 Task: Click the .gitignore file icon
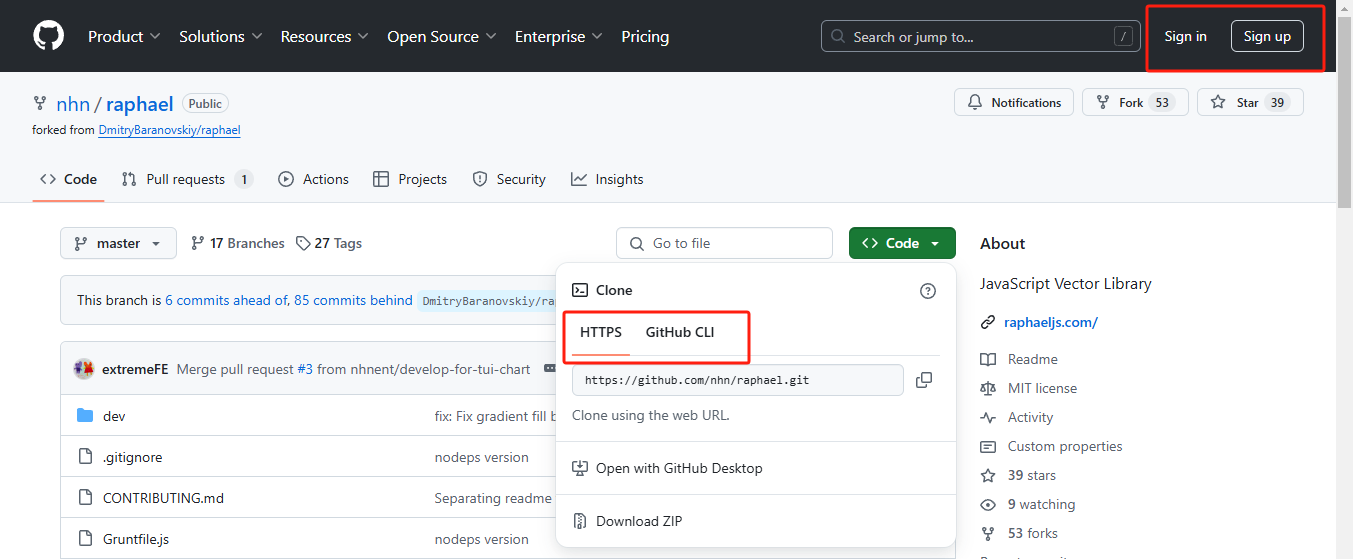point(85,457)
